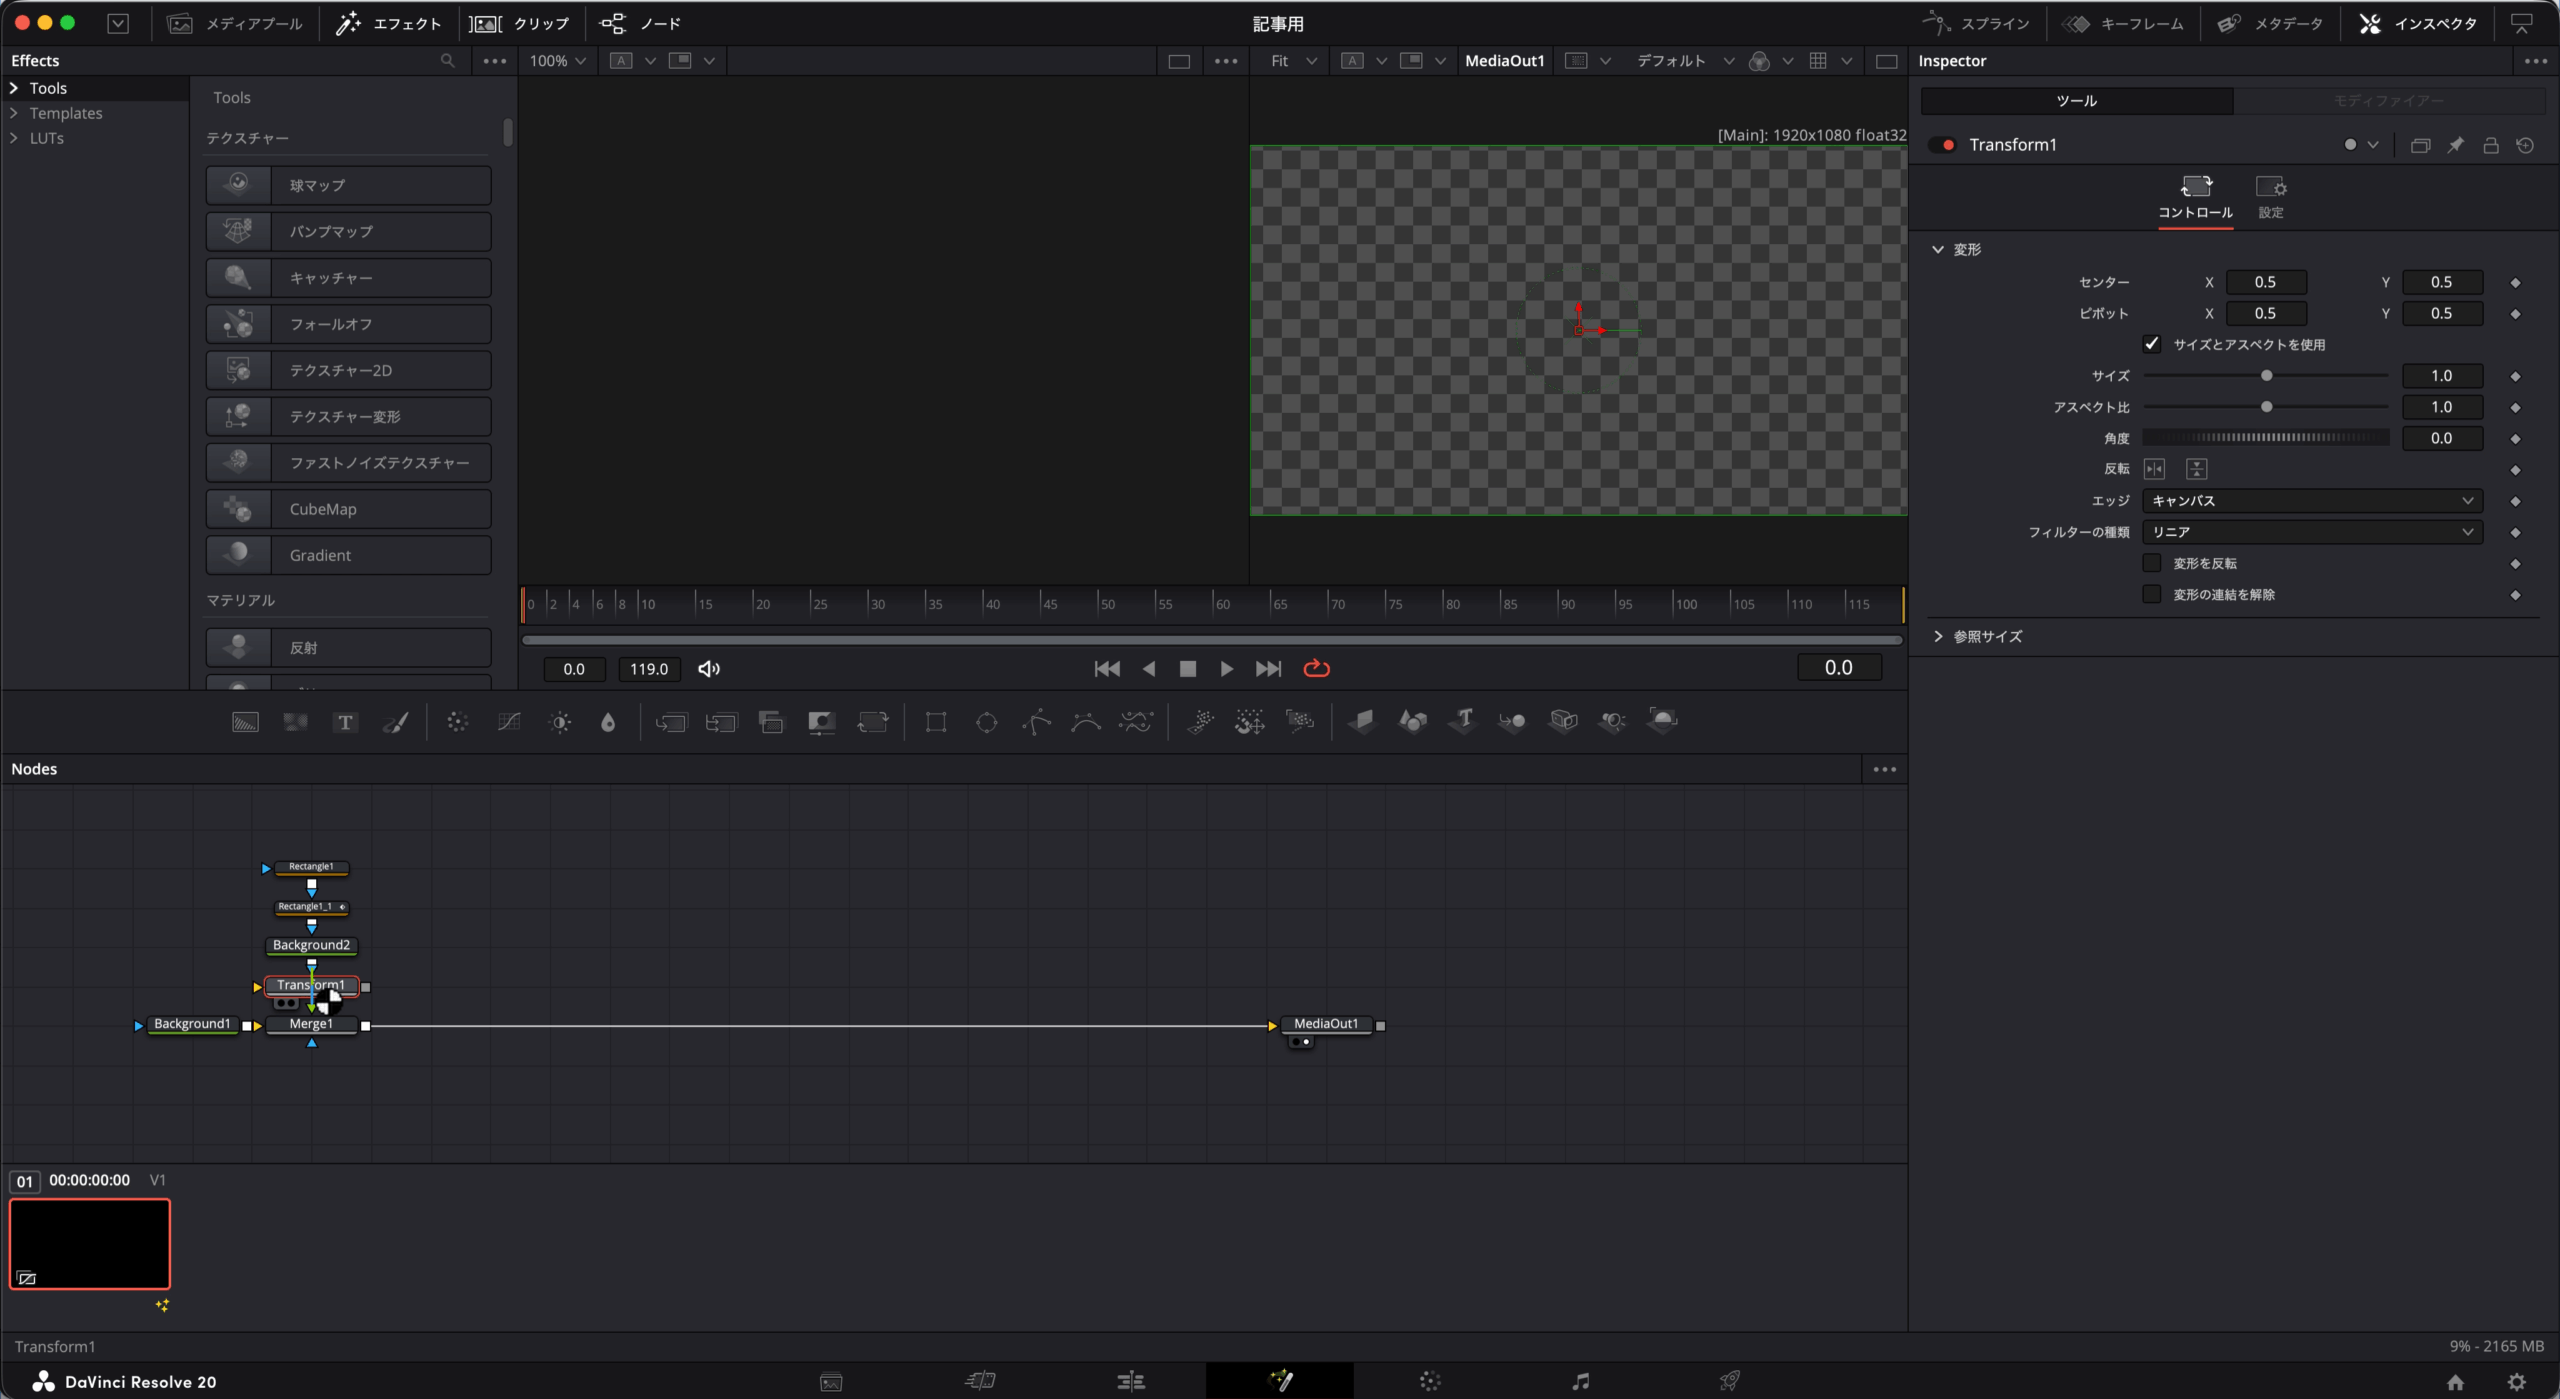Mute audio with the speaker icon

tap(709, 669)
